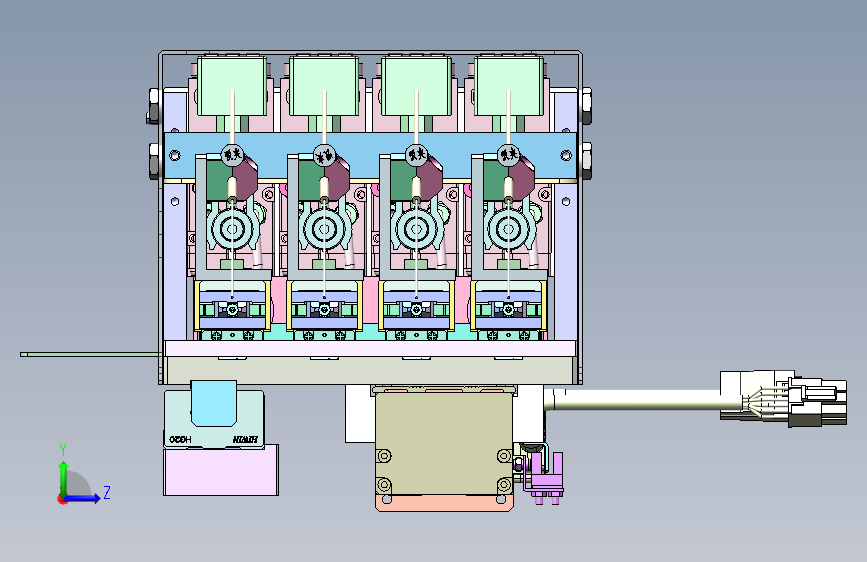Select the rightmost mint green top block
Viewport: 867px width, 562px height.
click(x=509, y=86)
